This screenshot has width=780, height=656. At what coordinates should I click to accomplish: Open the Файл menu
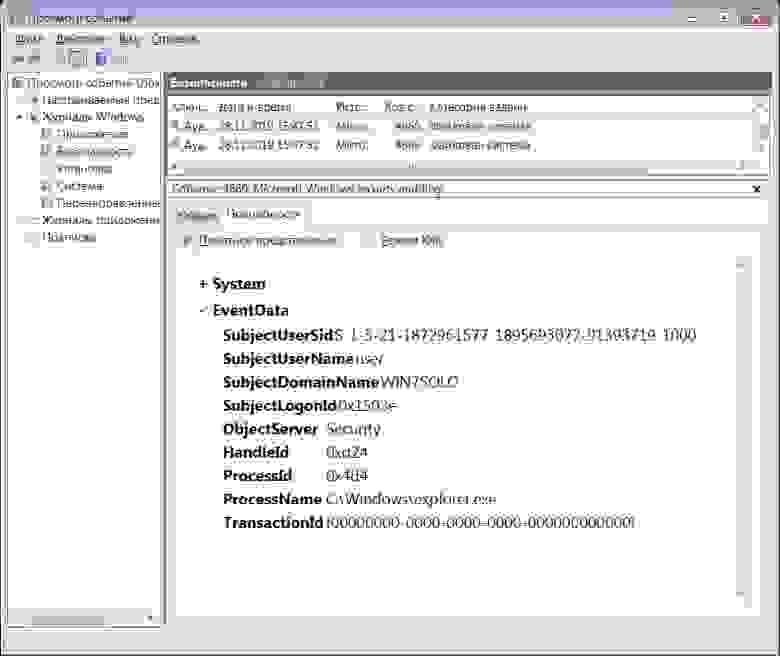28,39
